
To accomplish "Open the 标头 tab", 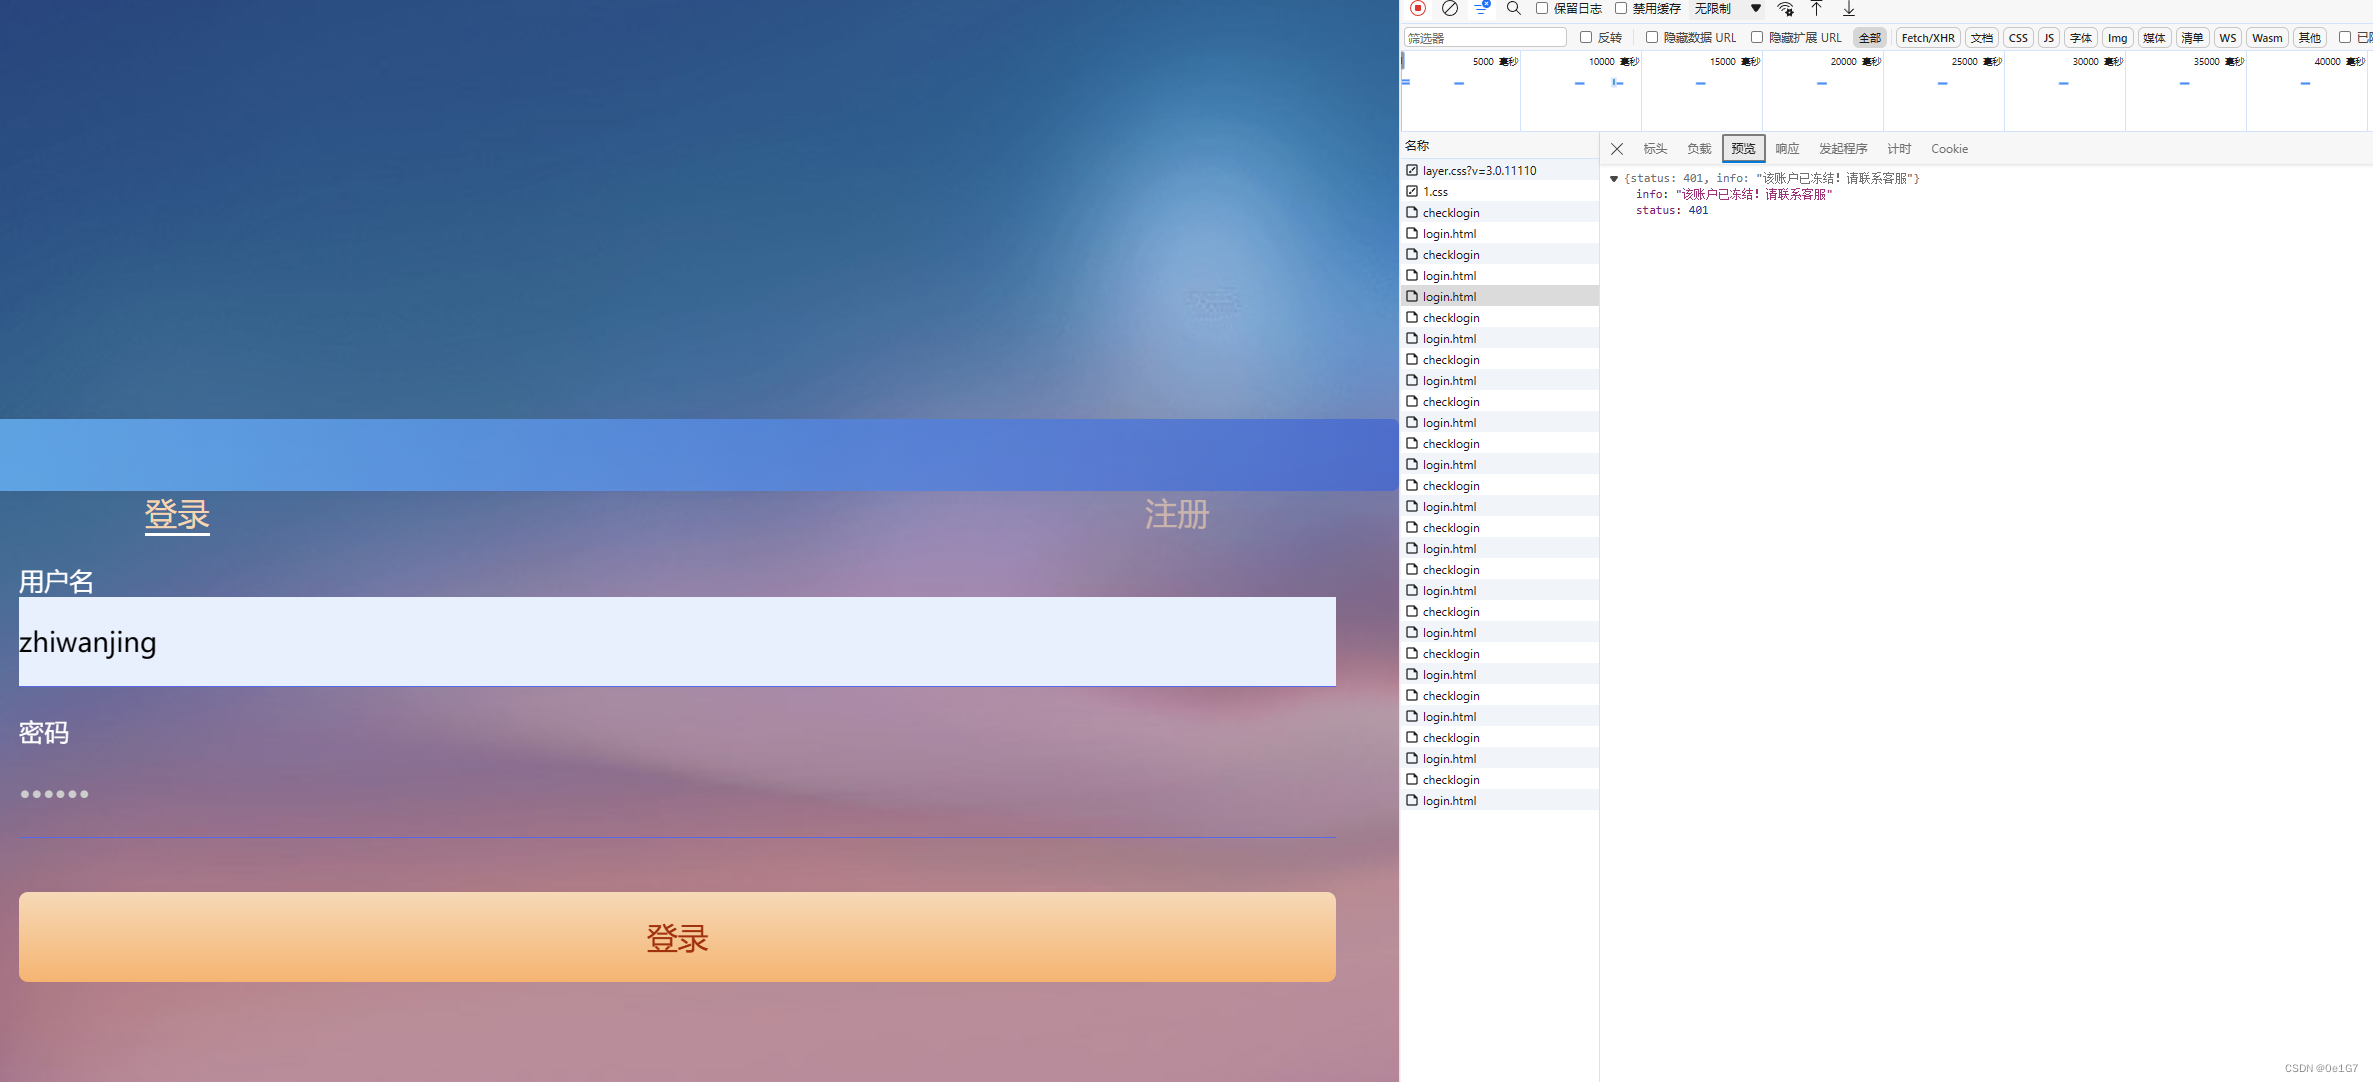I will pyautogui.click(x=1655, y=149).
